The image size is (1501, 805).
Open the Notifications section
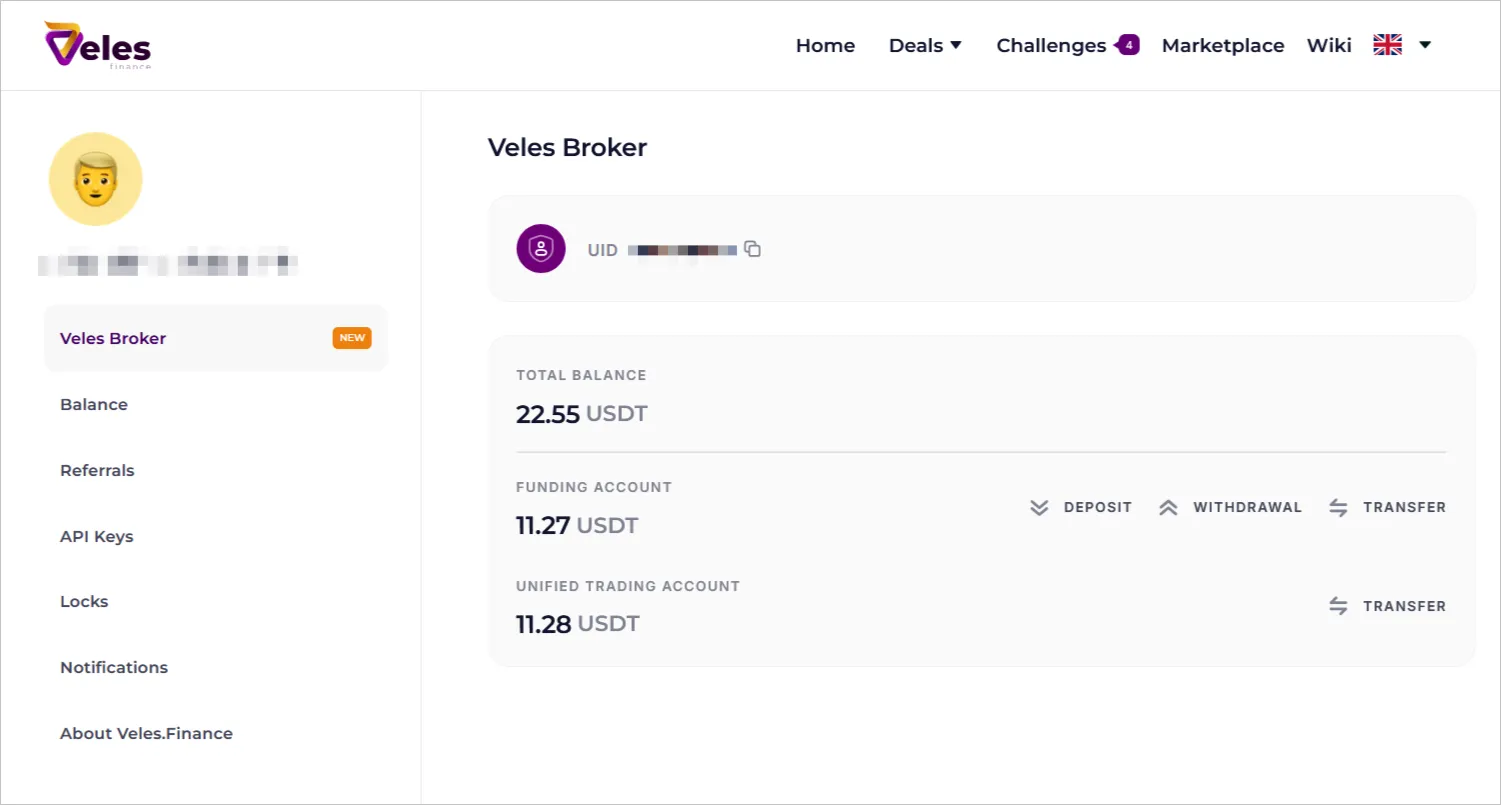coord(113,667)
